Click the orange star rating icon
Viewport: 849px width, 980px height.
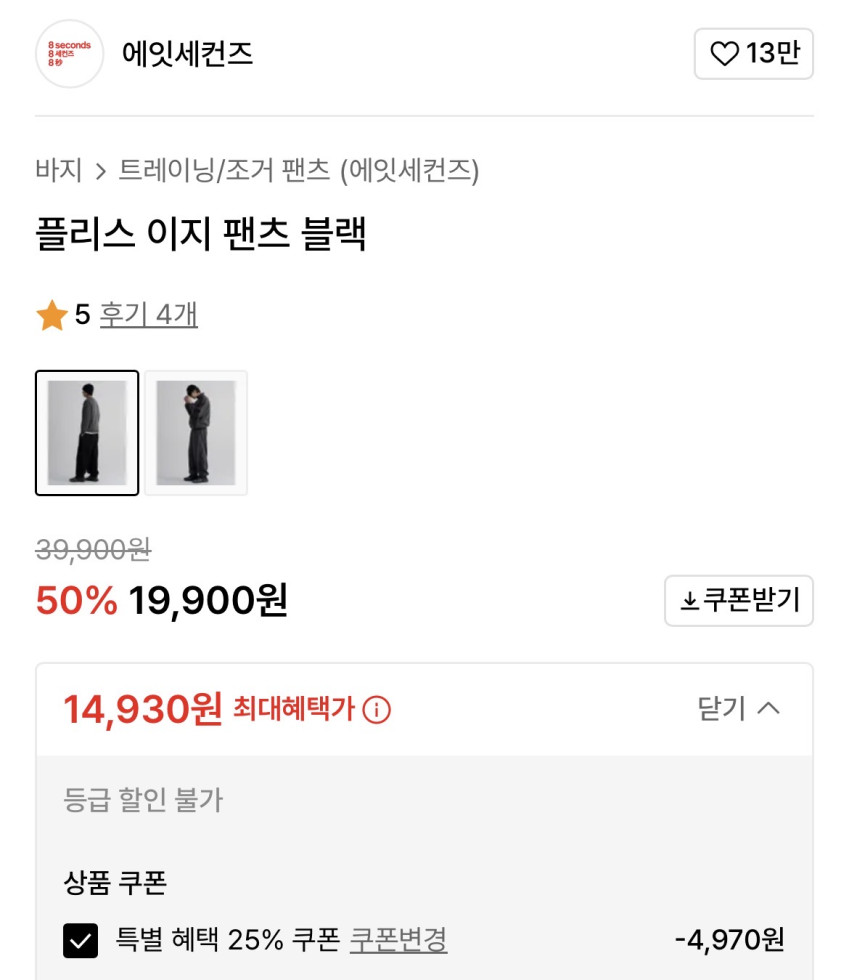click(x=52, y=316)
